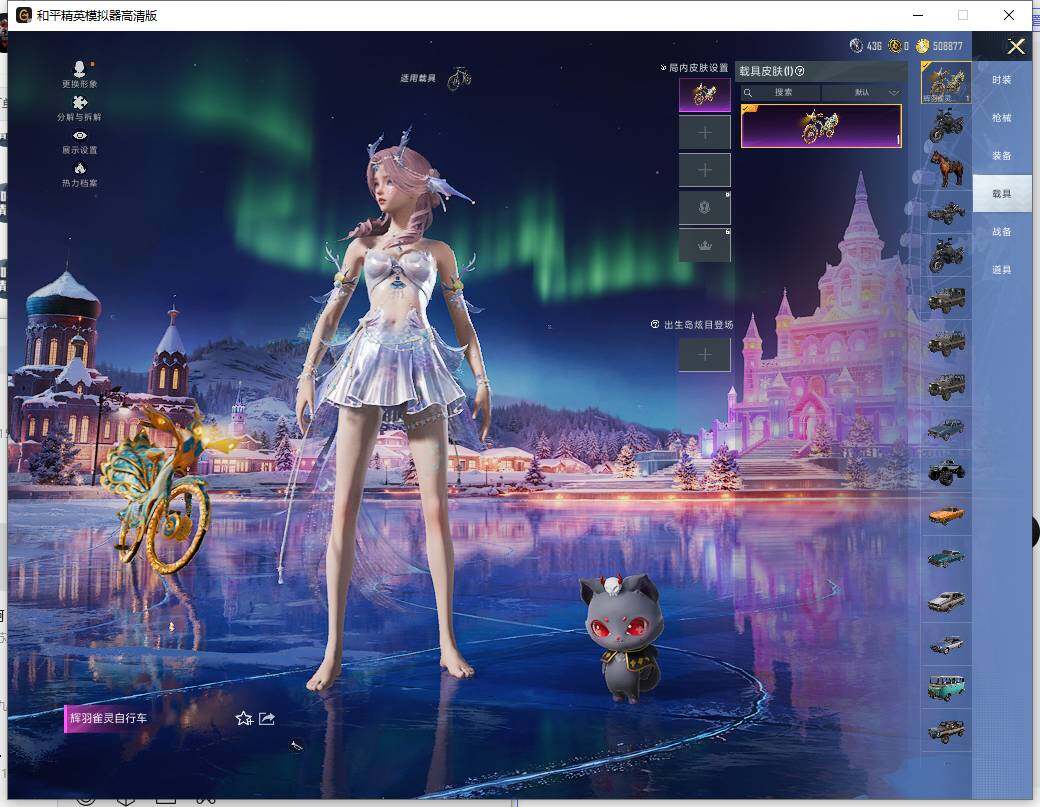Click the share arrow icon beside the star
This screenshot has height=807, width=1040.
click(267, 718)
